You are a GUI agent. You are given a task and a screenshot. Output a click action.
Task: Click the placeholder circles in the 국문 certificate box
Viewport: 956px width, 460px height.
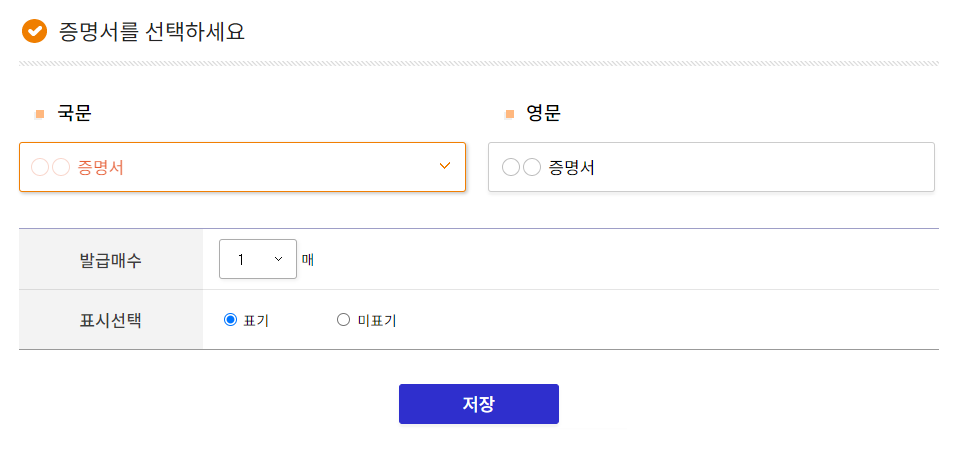(51, 167)
